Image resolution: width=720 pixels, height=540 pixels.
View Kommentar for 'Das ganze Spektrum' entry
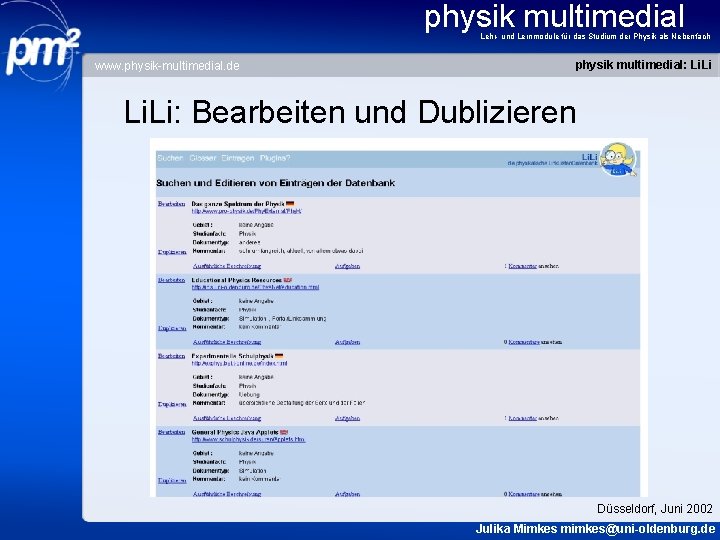(523, 266)
